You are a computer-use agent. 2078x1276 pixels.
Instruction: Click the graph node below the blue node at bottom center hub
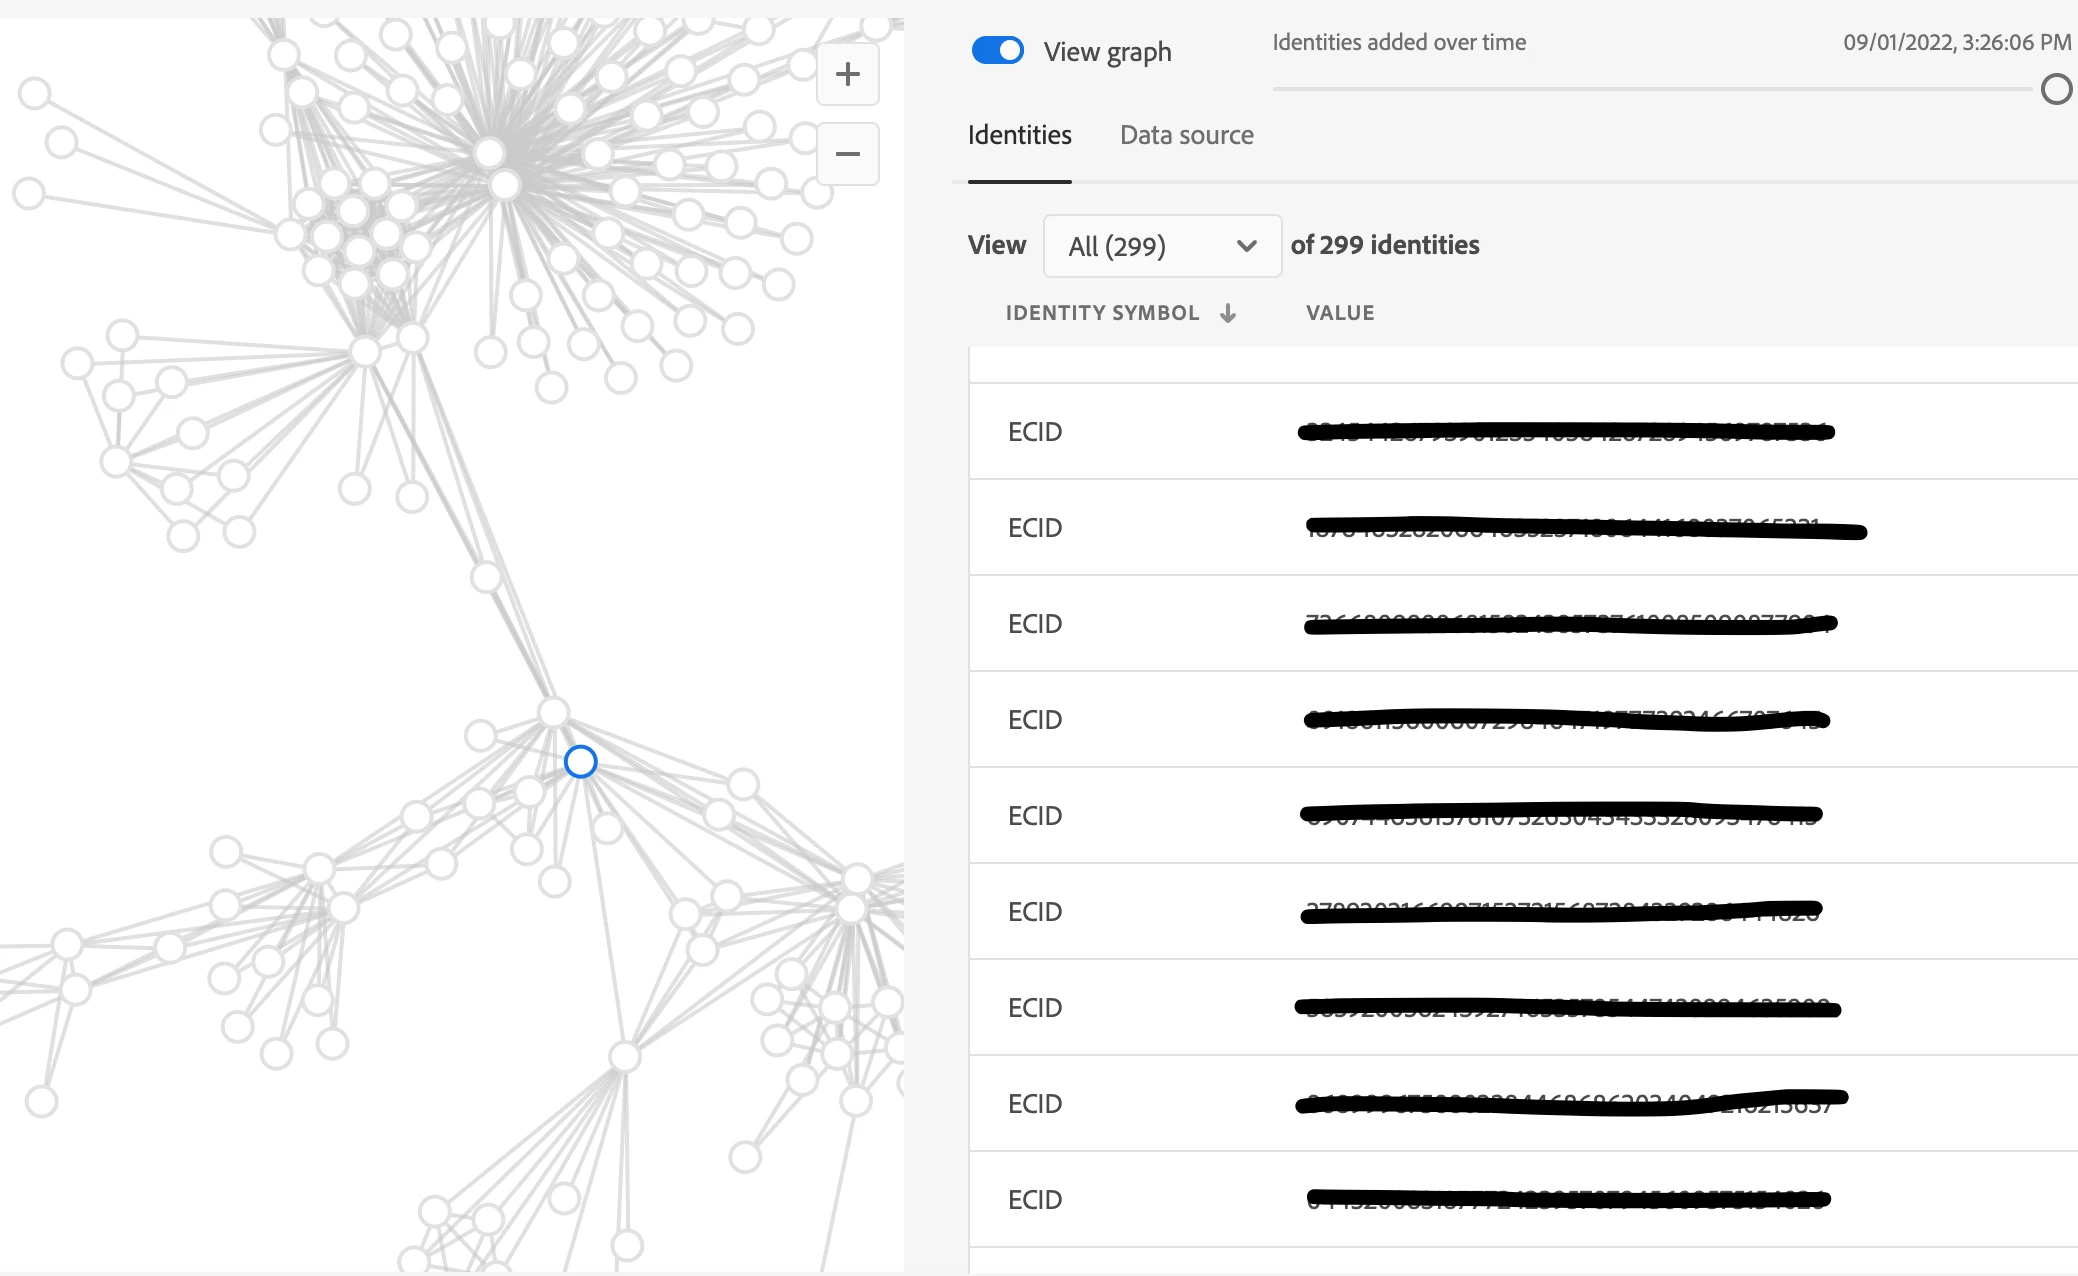click(x=624, y=1056)
